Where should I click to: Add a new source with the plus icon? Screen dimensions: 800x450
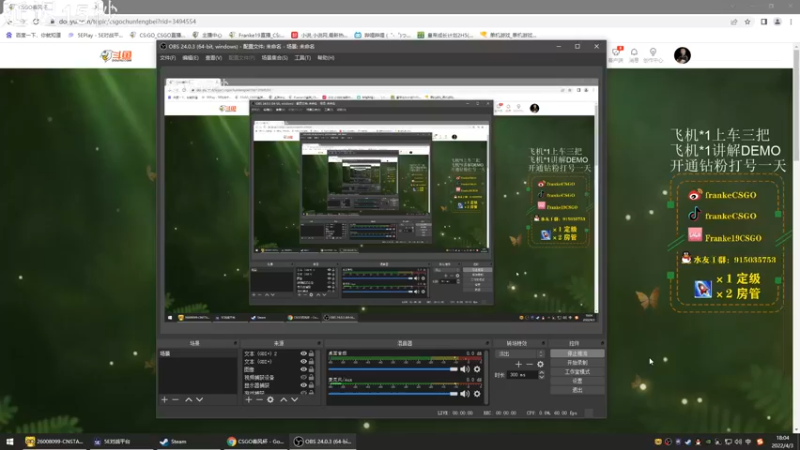pos(248,399)
